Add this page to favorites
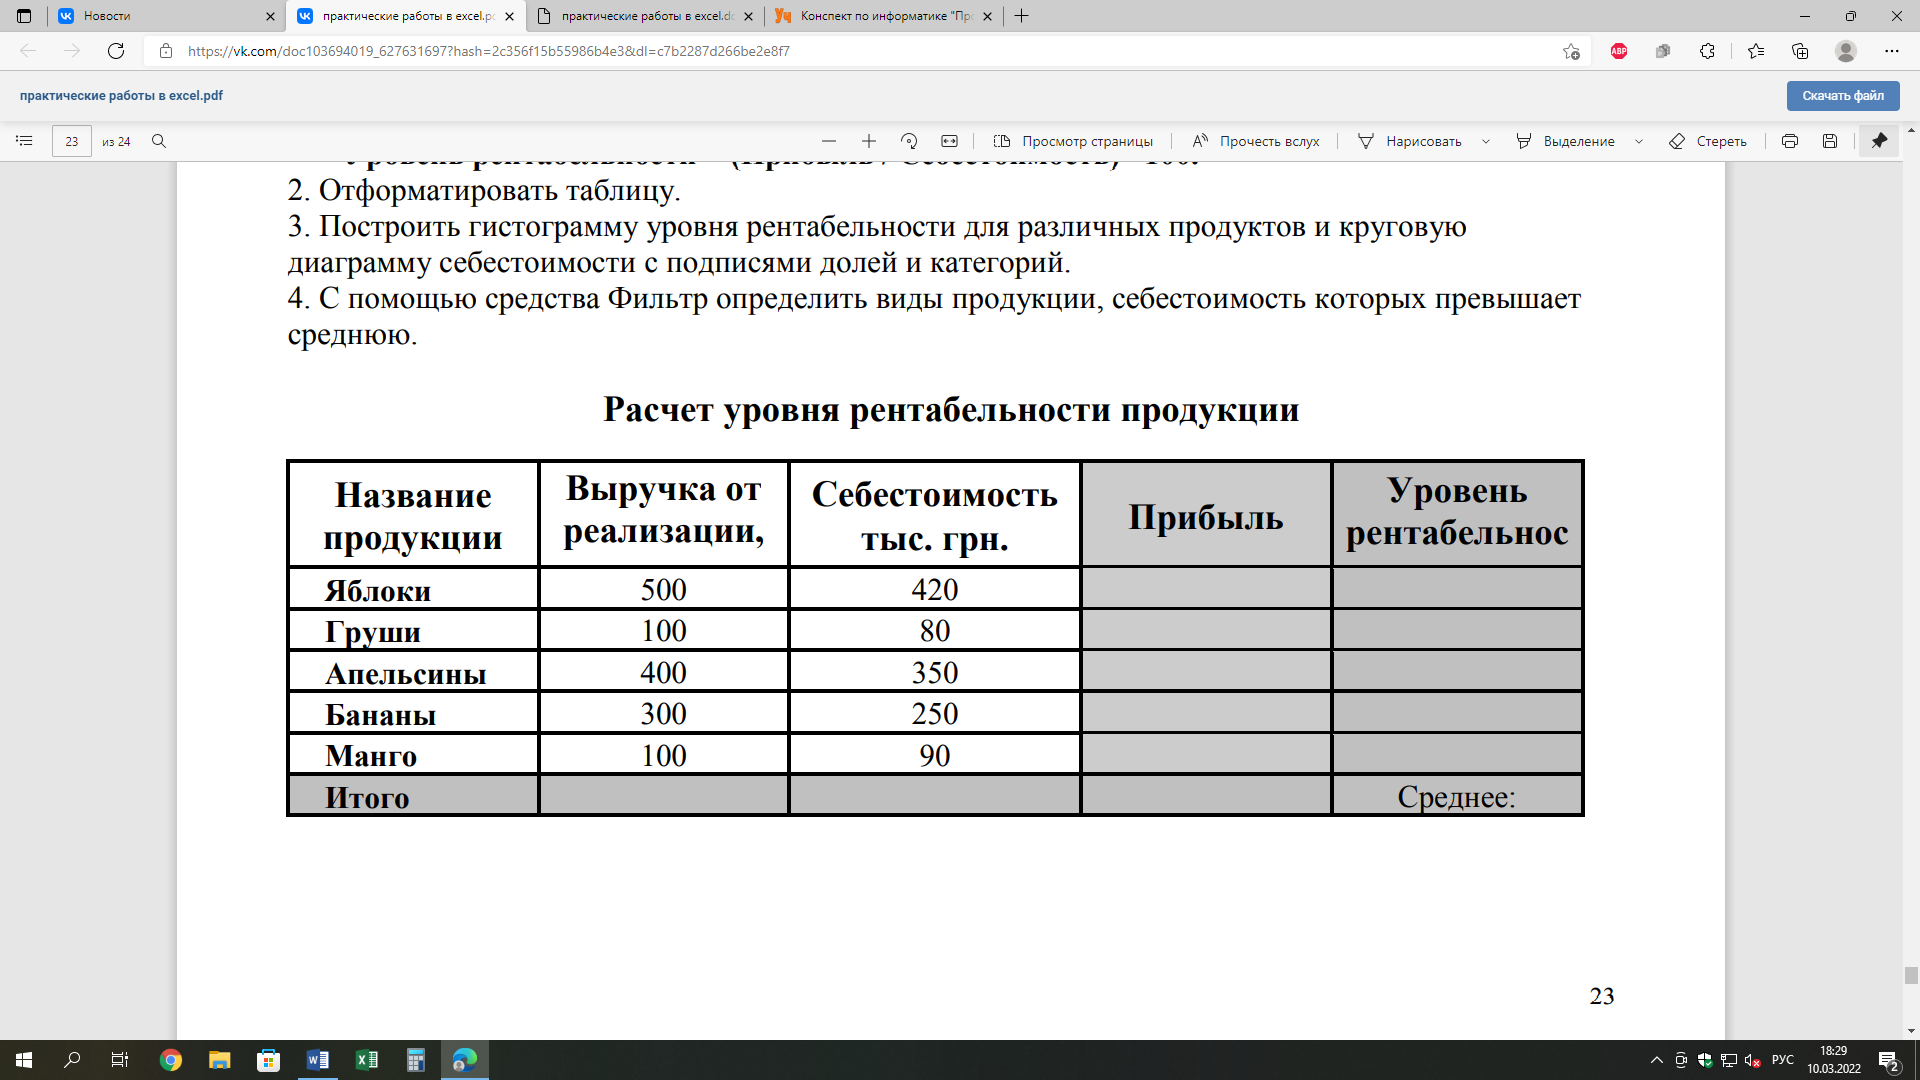Screen dimensions: 1920x1080 (x=1571, y=51)
